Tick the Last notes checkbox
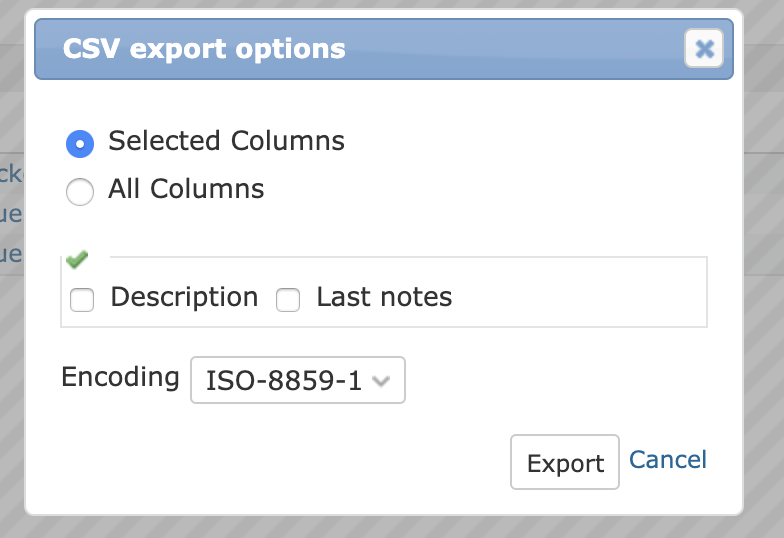Viewport: 784px width, 538px height. pos(288,300)
